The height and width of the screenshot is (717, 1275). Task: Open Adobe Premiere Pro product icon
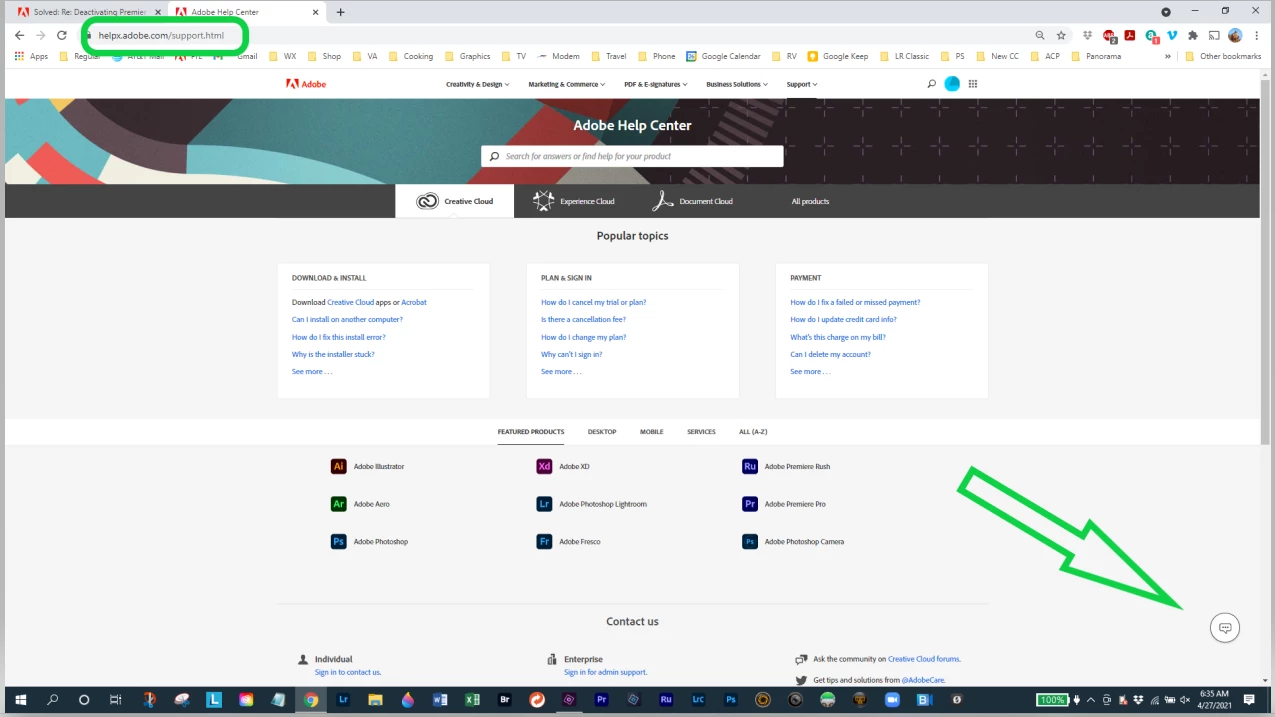[750, 504]
